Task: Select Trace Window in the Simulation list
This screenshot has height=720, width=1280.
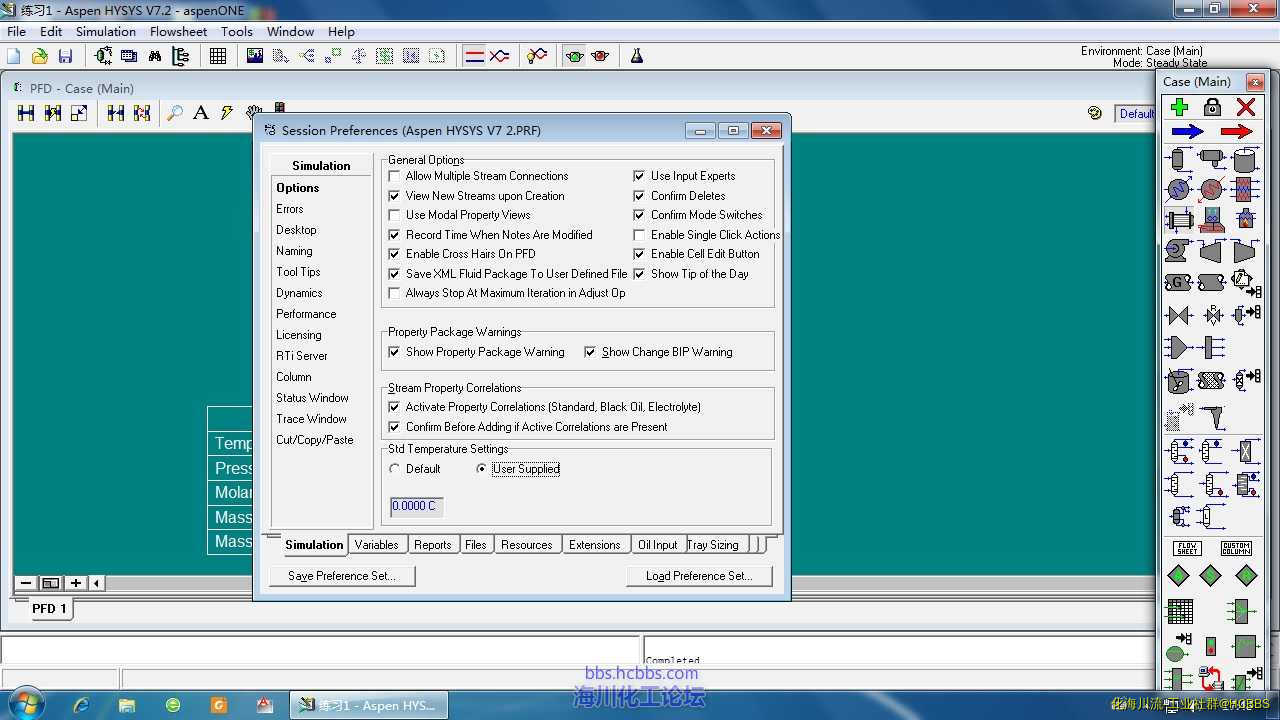Action: [x=311, y=419]
